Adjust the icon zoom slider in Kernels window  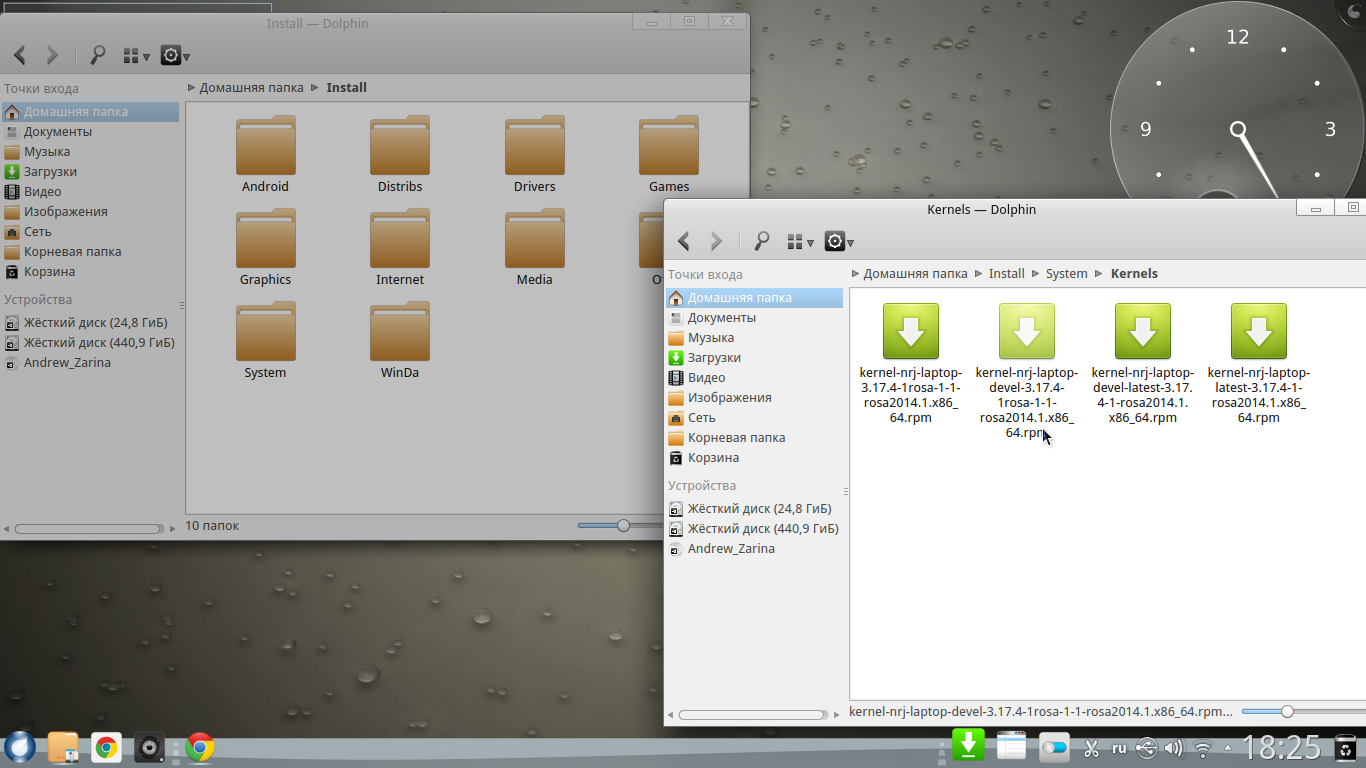coord(1287,711)
